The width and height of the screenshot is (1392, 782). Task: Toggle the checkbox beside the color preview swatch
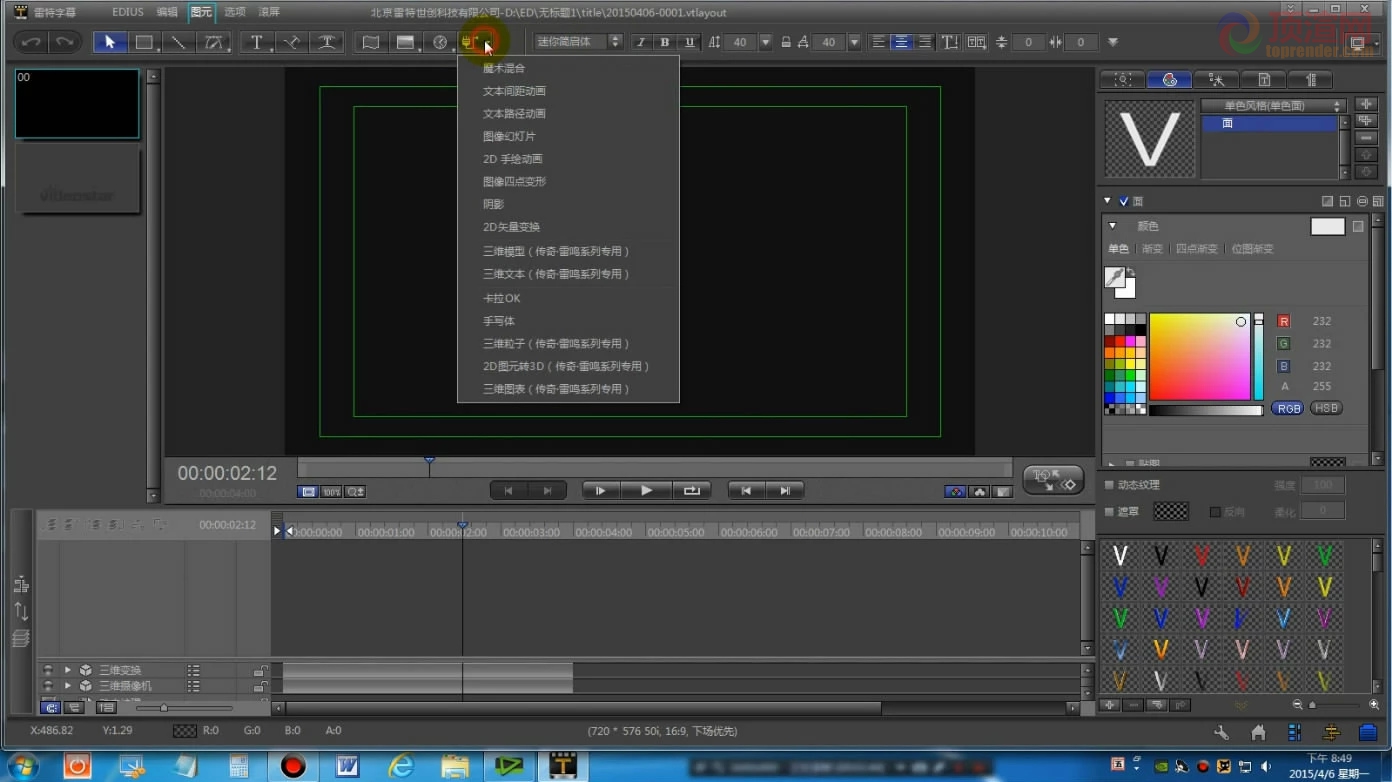point(1358,226)
